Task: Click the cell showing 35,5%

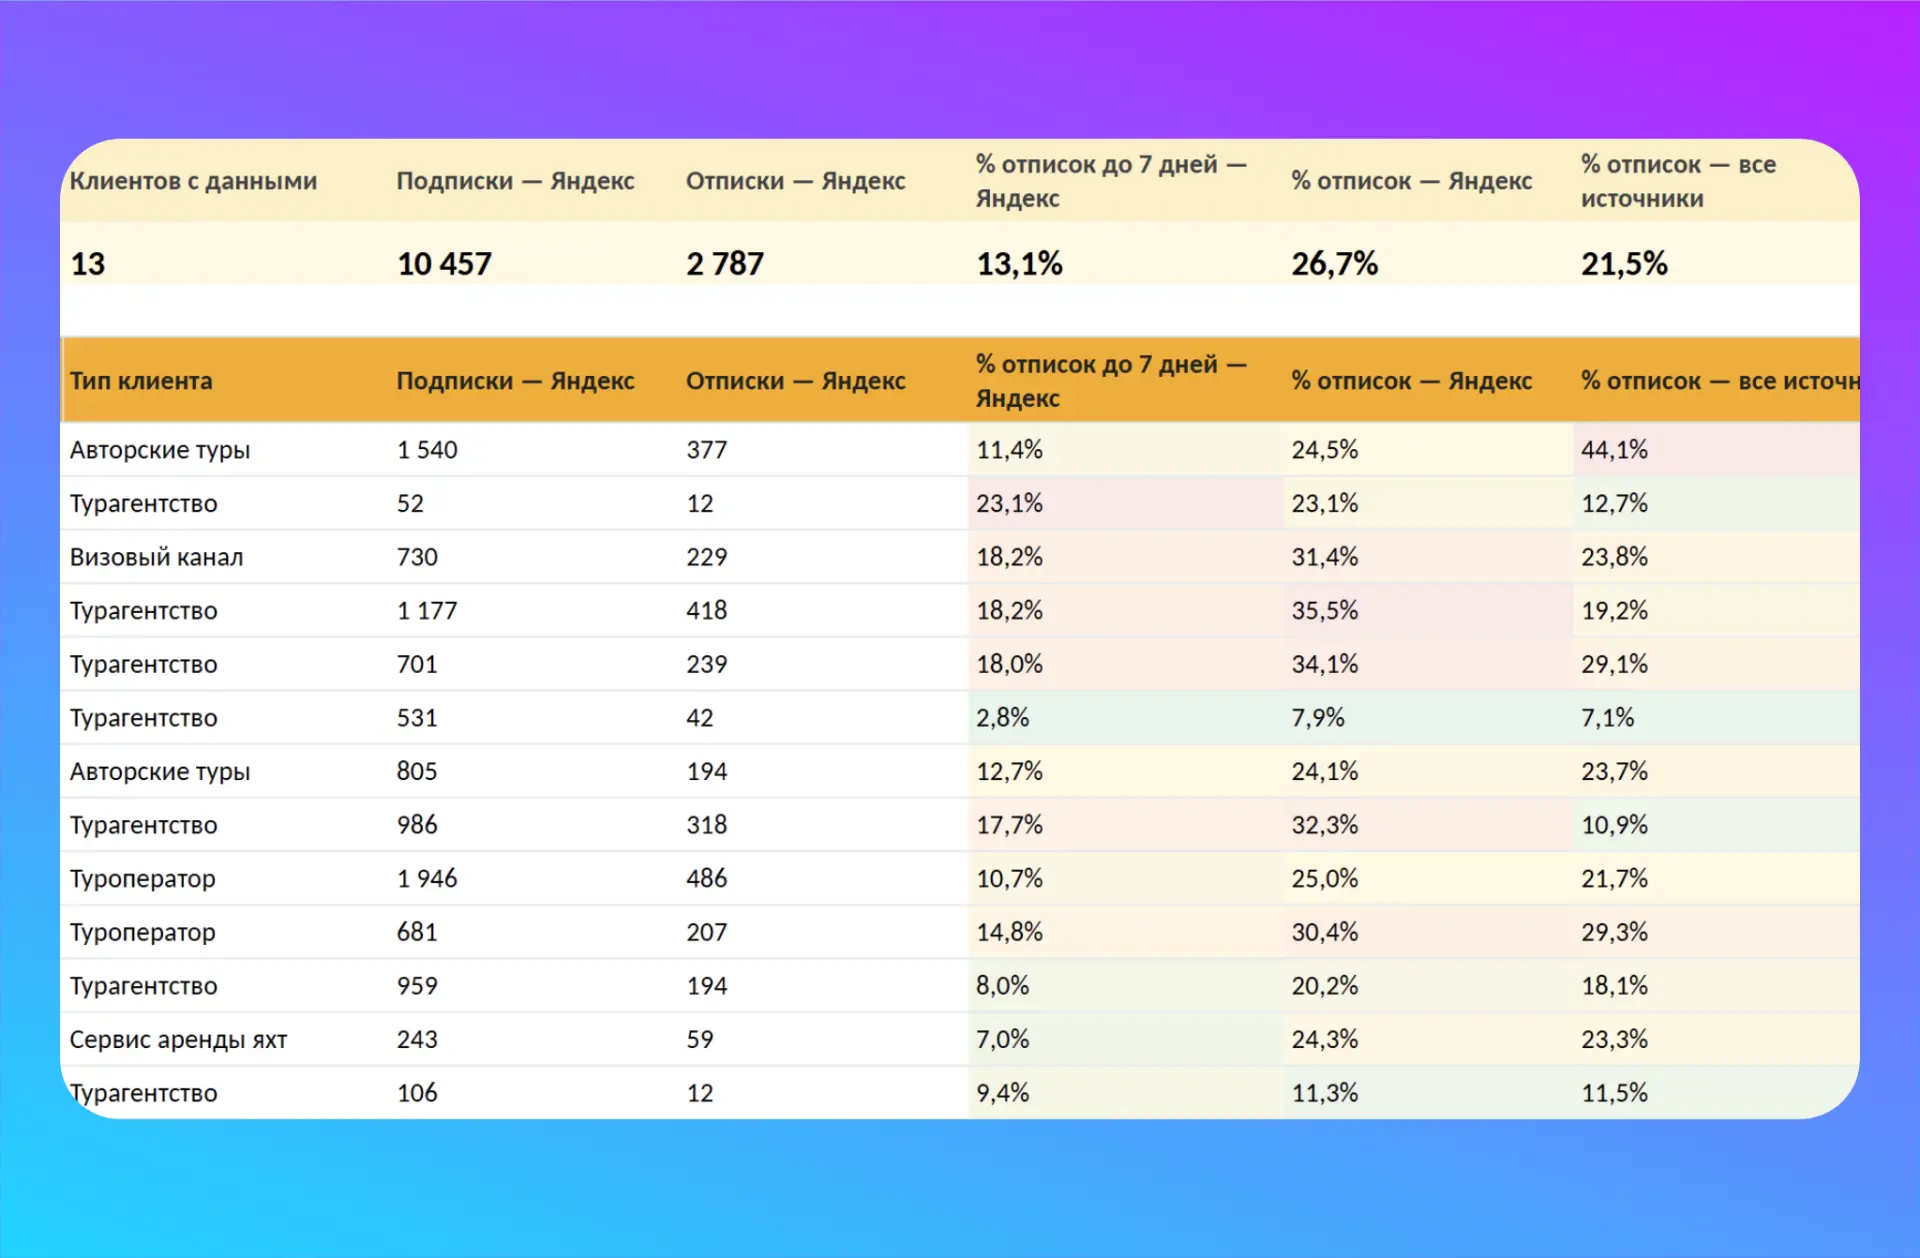Action: click(1324, 611)
